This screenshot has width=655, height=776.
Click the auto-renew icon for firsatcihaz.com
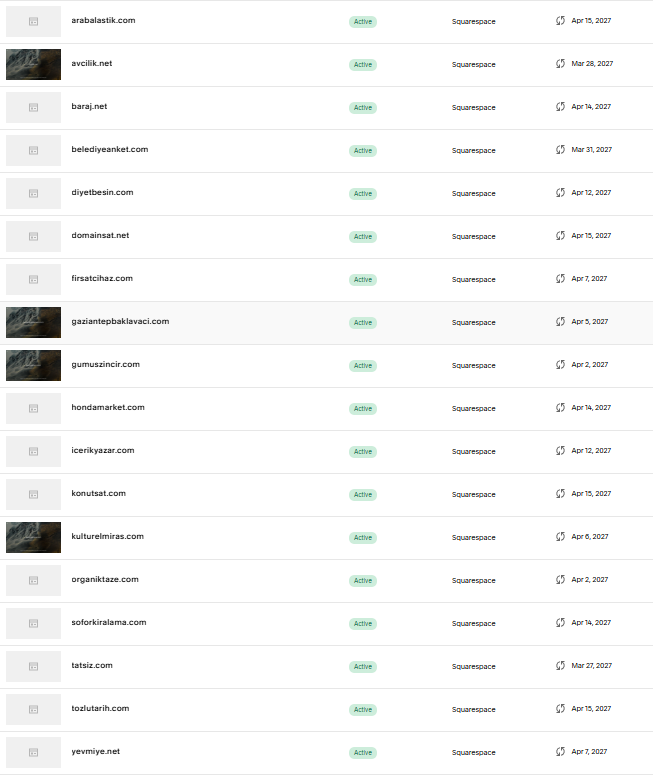click(x=560, y=279)
